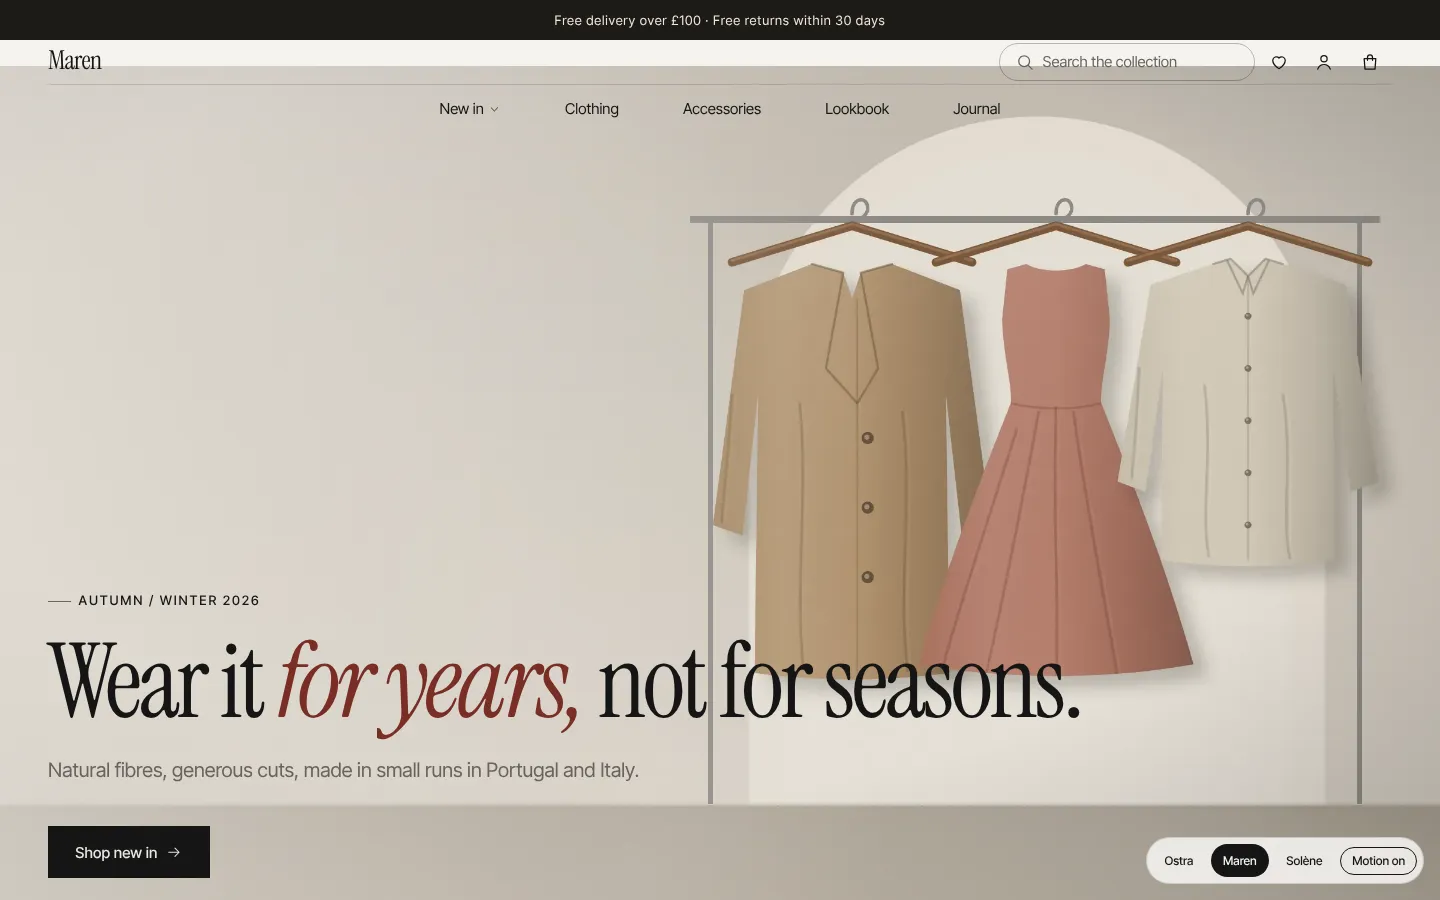This screenshot has height=900, width=1440.
Task: Open the wishlist heart icon
Action: point(1279,62)
